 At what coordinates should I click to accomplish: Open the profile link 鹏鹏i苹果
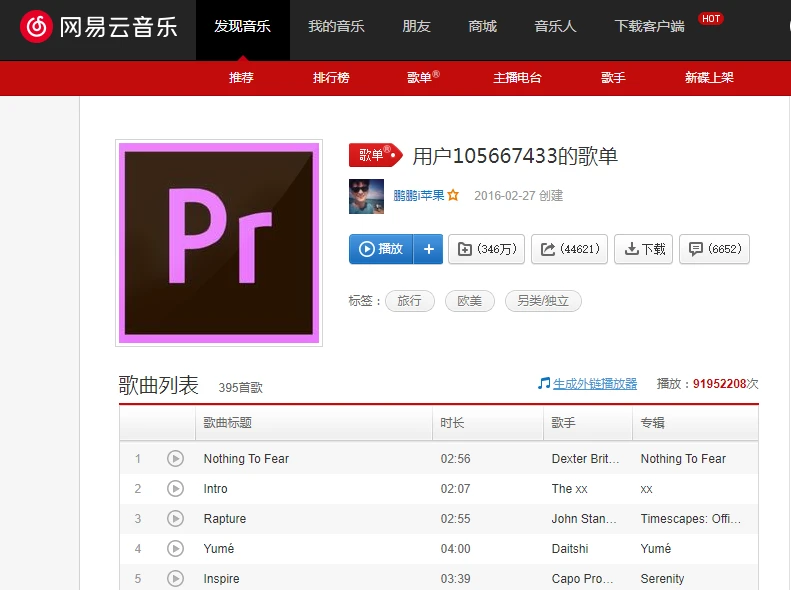click(419, 196)
